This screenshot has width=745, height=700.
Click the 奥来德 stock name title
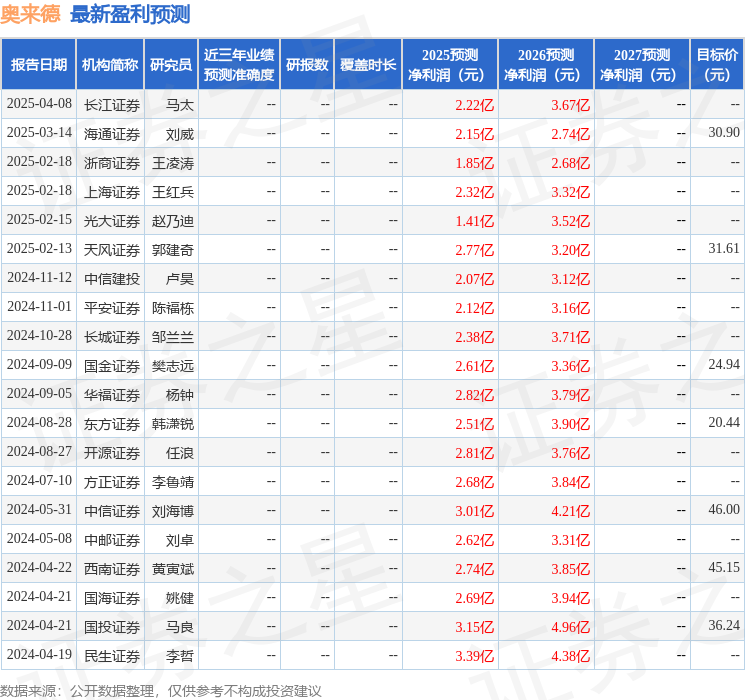click(x=31, y=14)
